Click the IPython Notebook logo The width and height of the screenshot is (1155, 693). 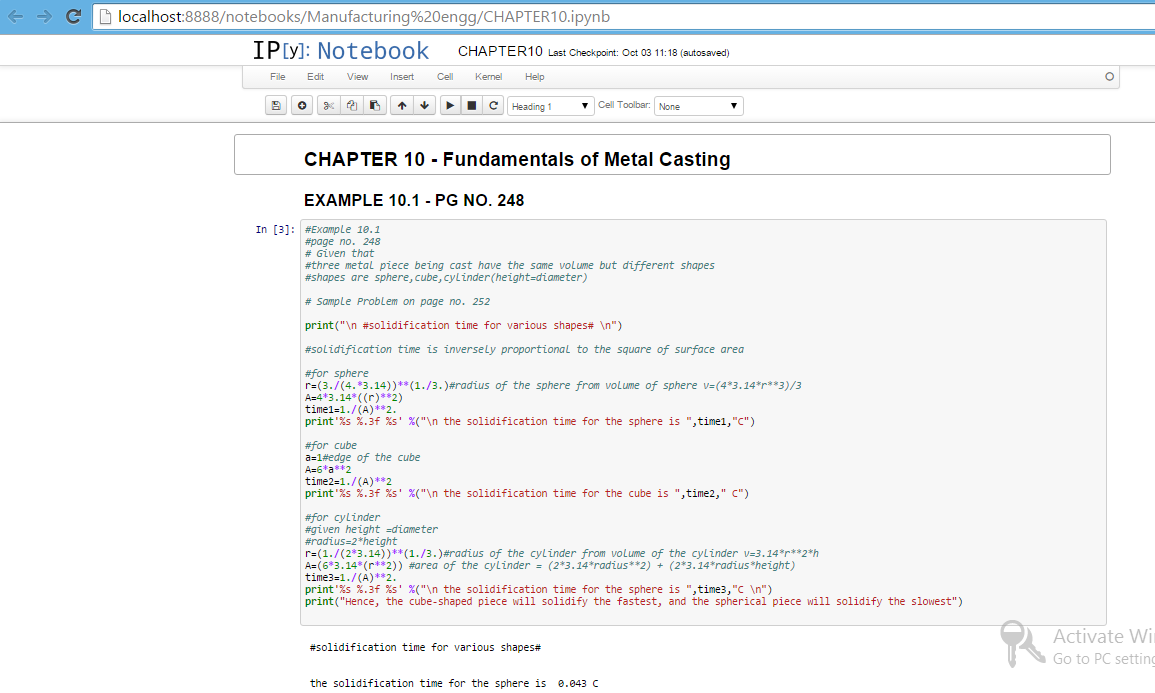(x=340, y=51)
